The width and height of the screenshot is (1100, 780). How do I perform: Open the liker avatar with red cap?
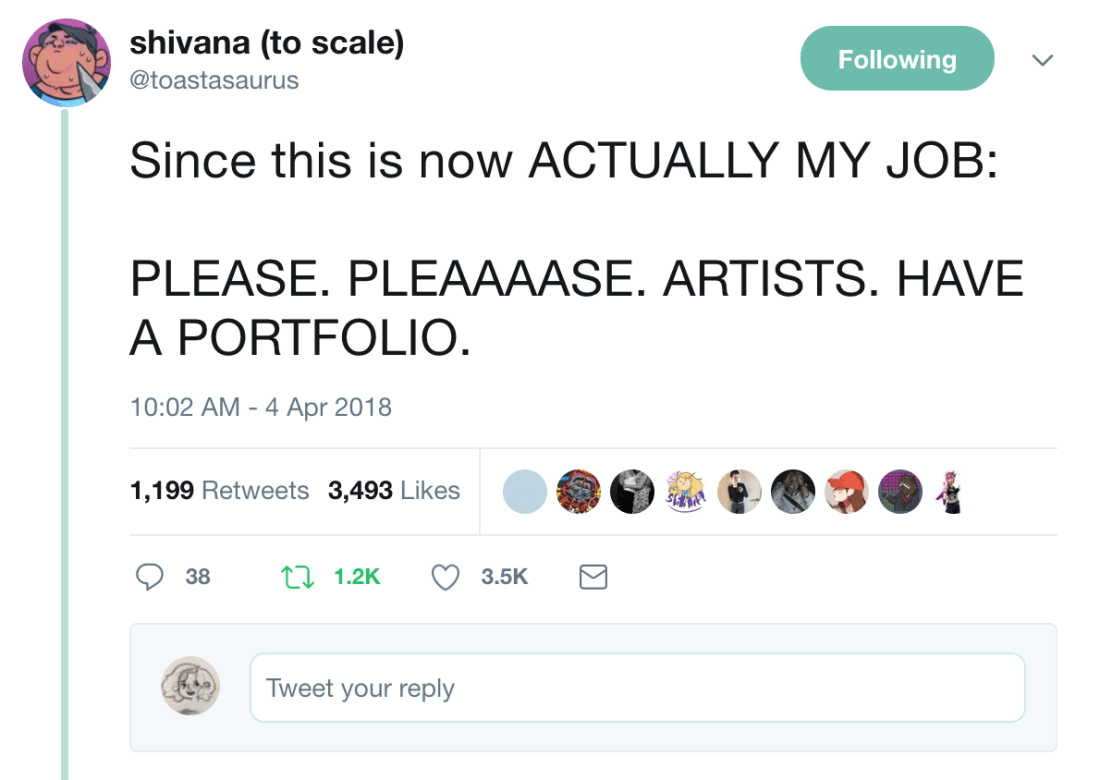848,492
